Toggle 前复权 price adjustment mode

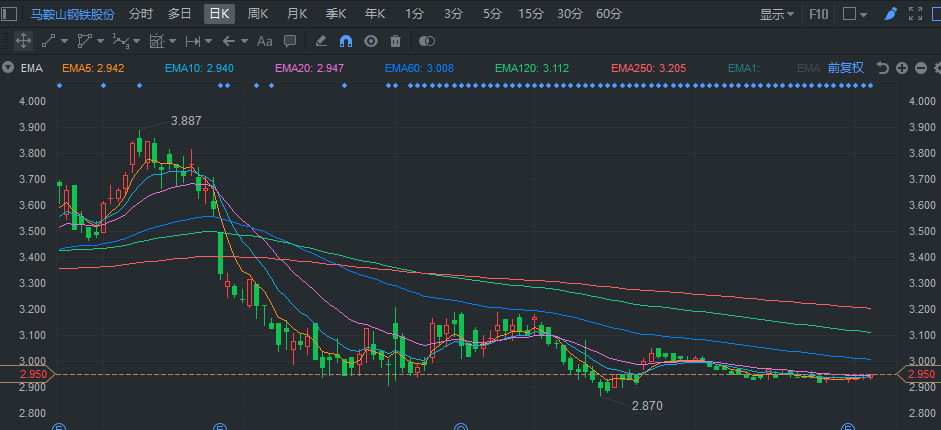coord(846,68)
